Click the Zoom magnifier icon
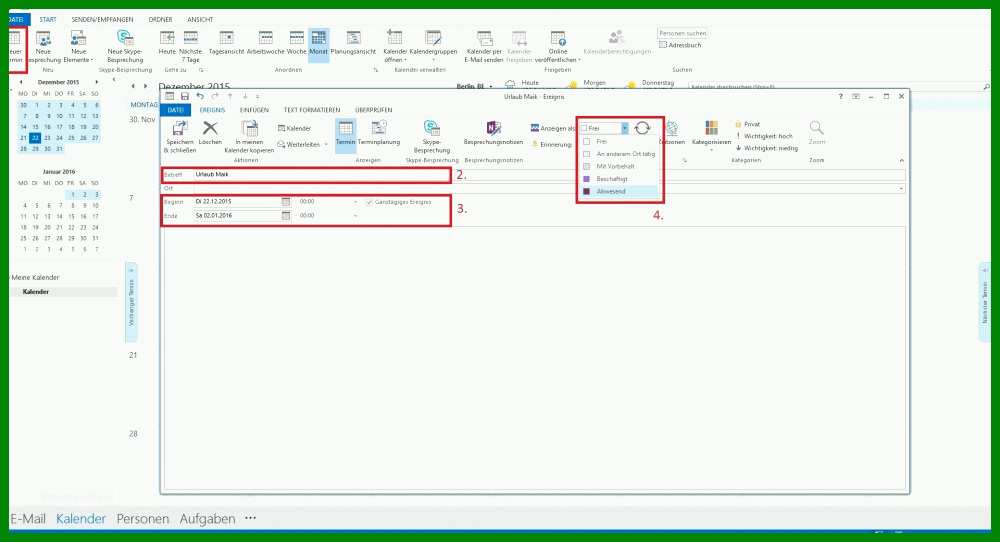This screenshot has height=542, width=1000. [x=816, y=128]
